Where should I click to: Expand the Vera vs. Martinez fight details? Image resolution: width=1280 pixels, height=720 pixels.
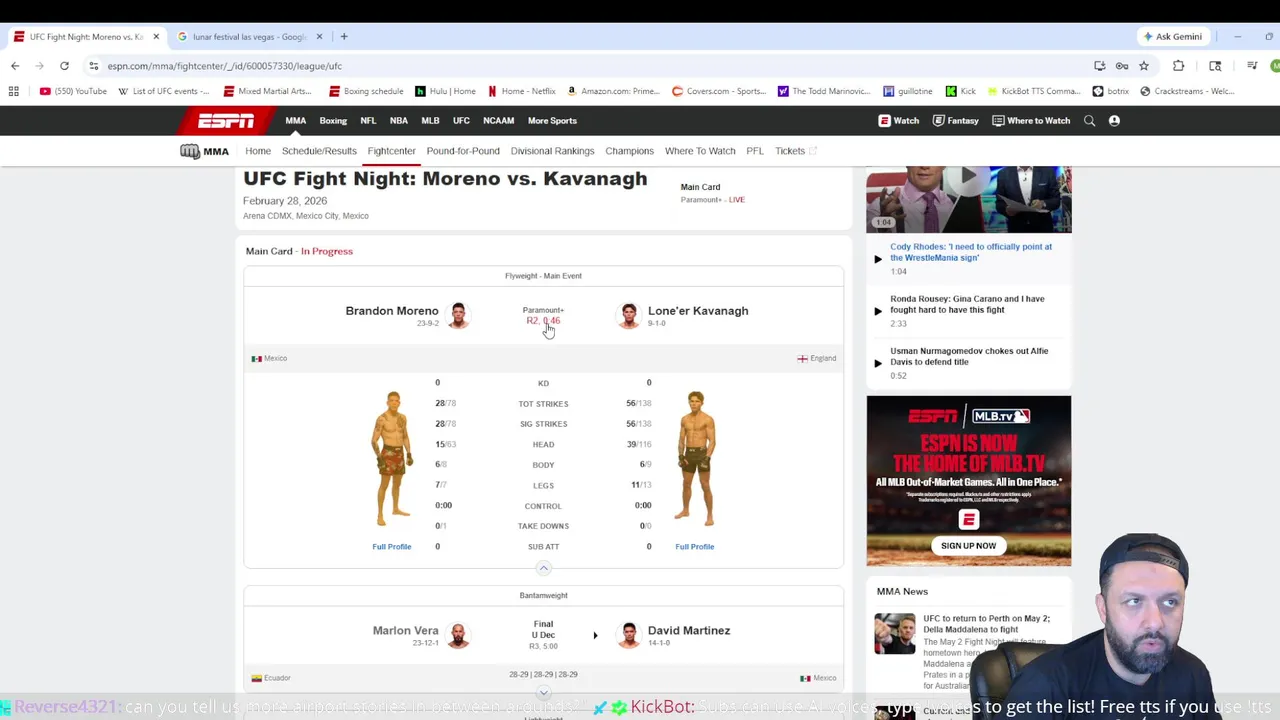(x=543, y=692)
